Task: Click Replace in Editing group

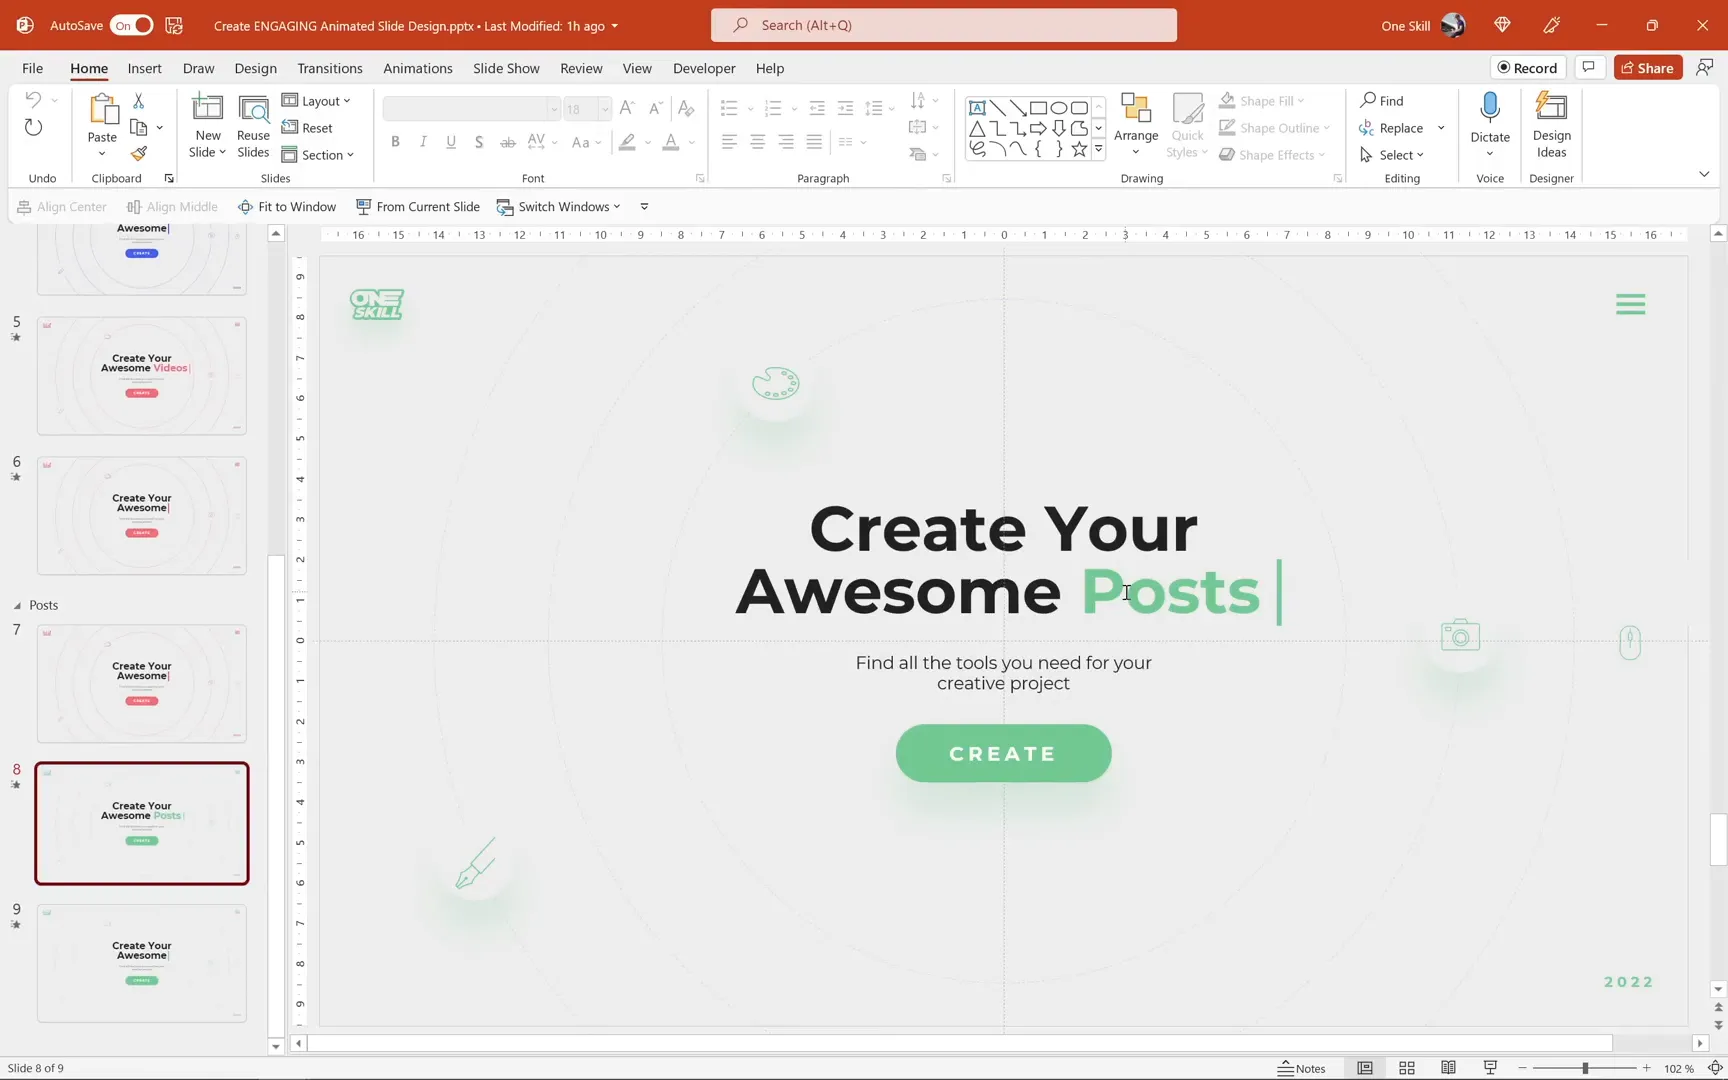Action: point(1391,128)
